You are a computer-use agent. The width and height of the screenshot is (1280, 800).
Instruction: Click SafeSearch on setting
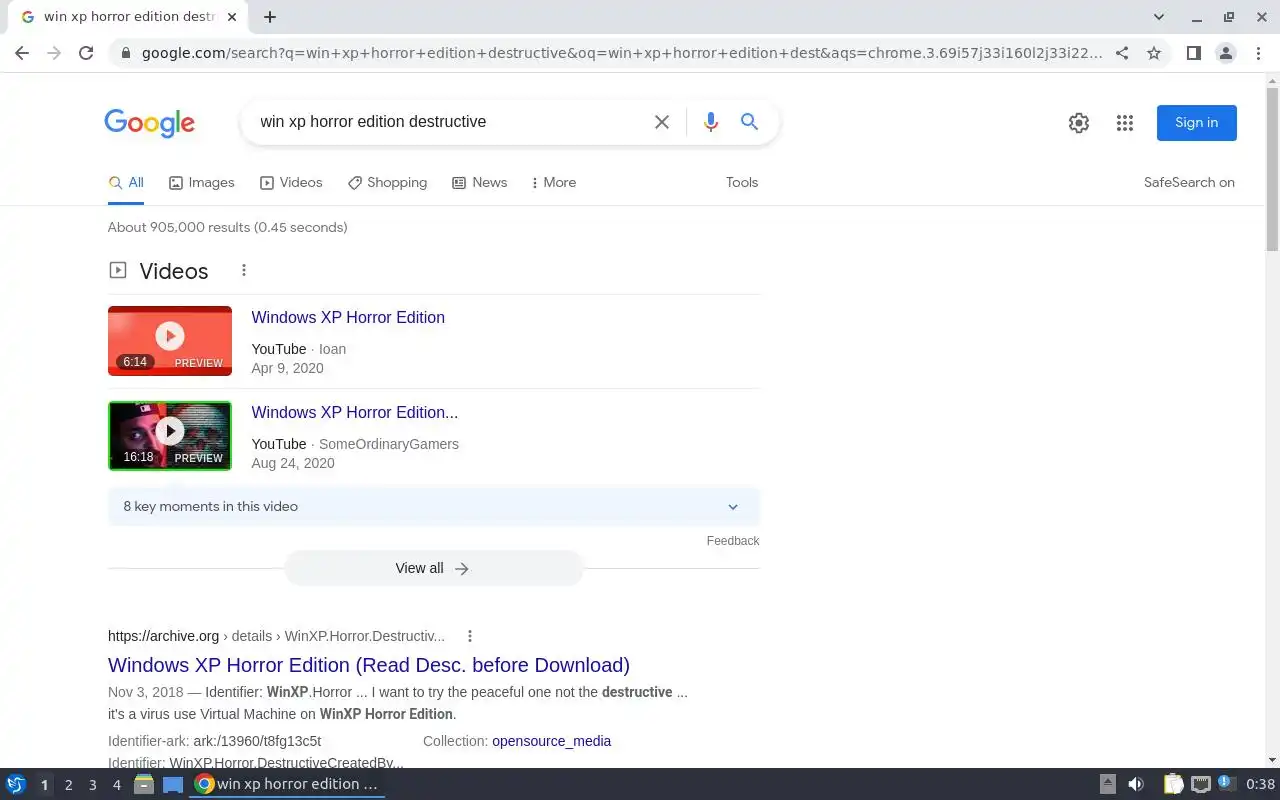click(x=1189, y=183)
